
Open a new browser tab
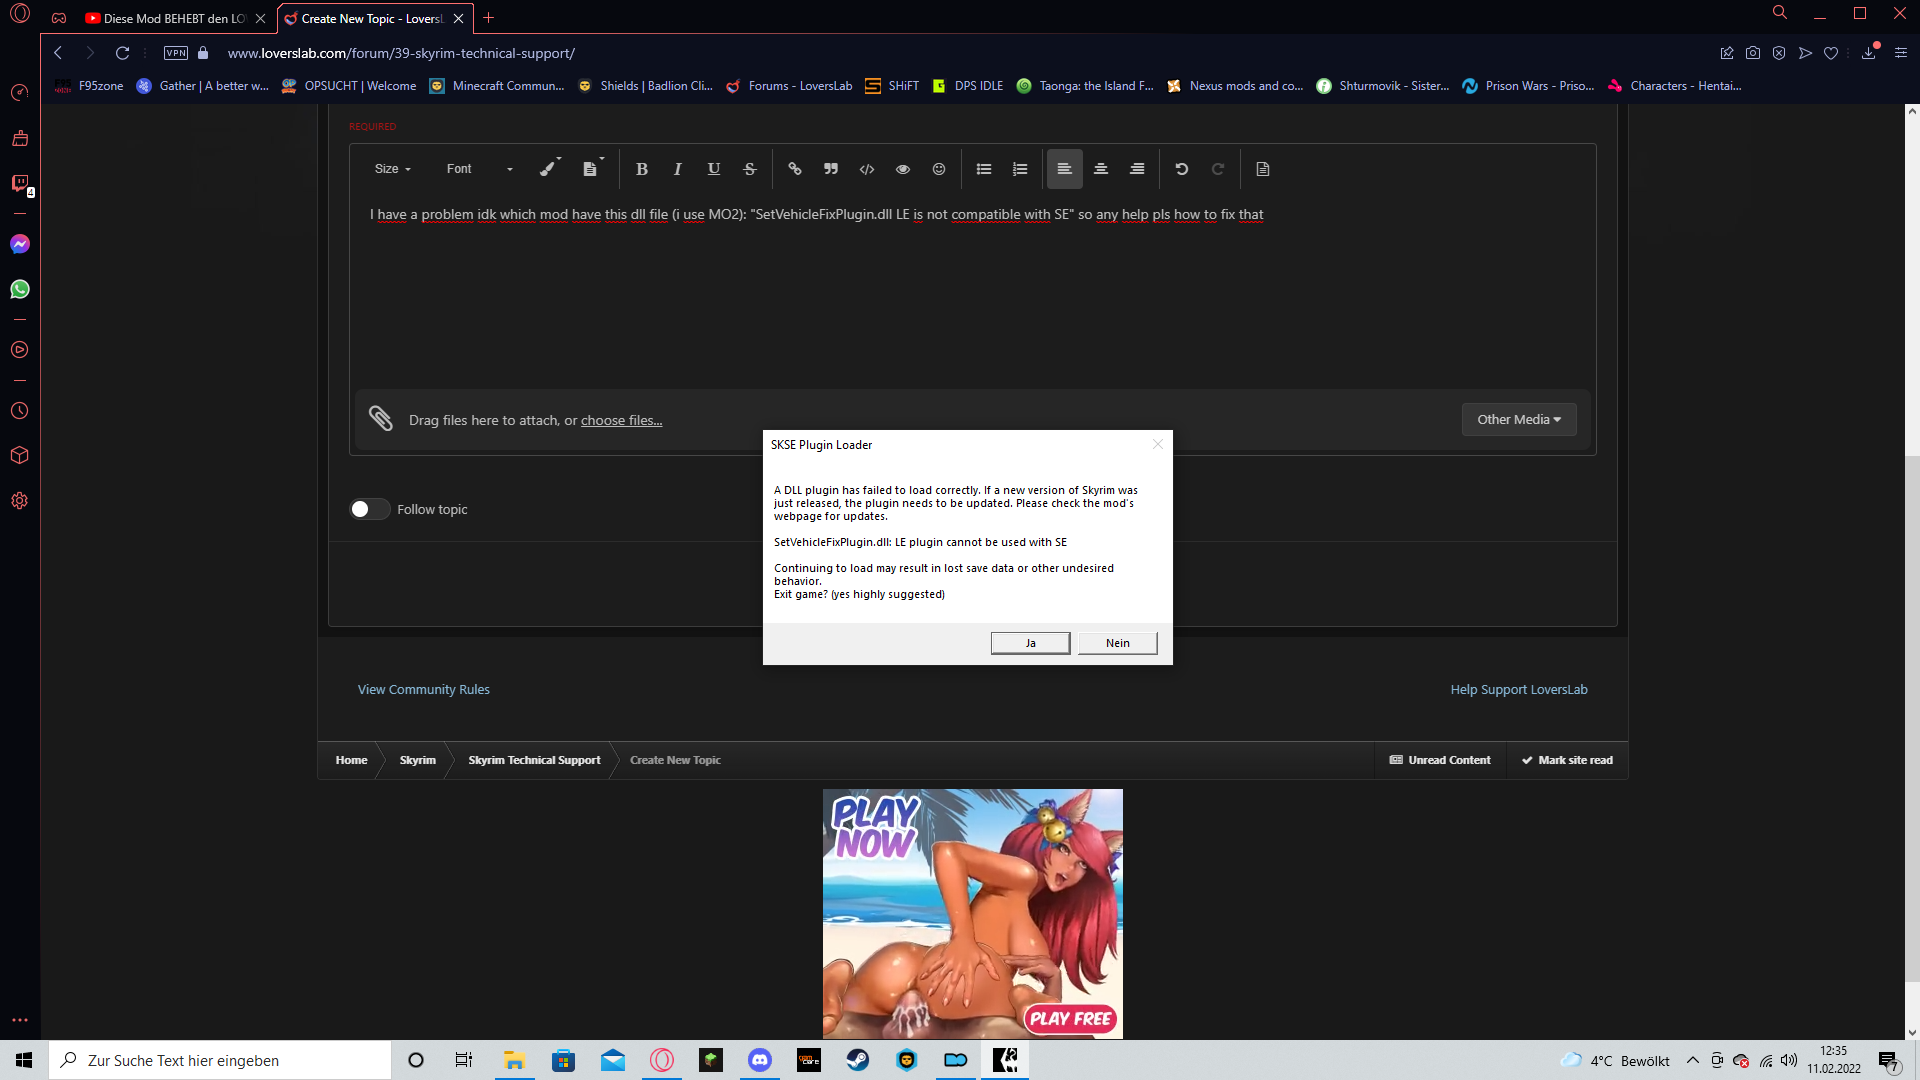489,18
